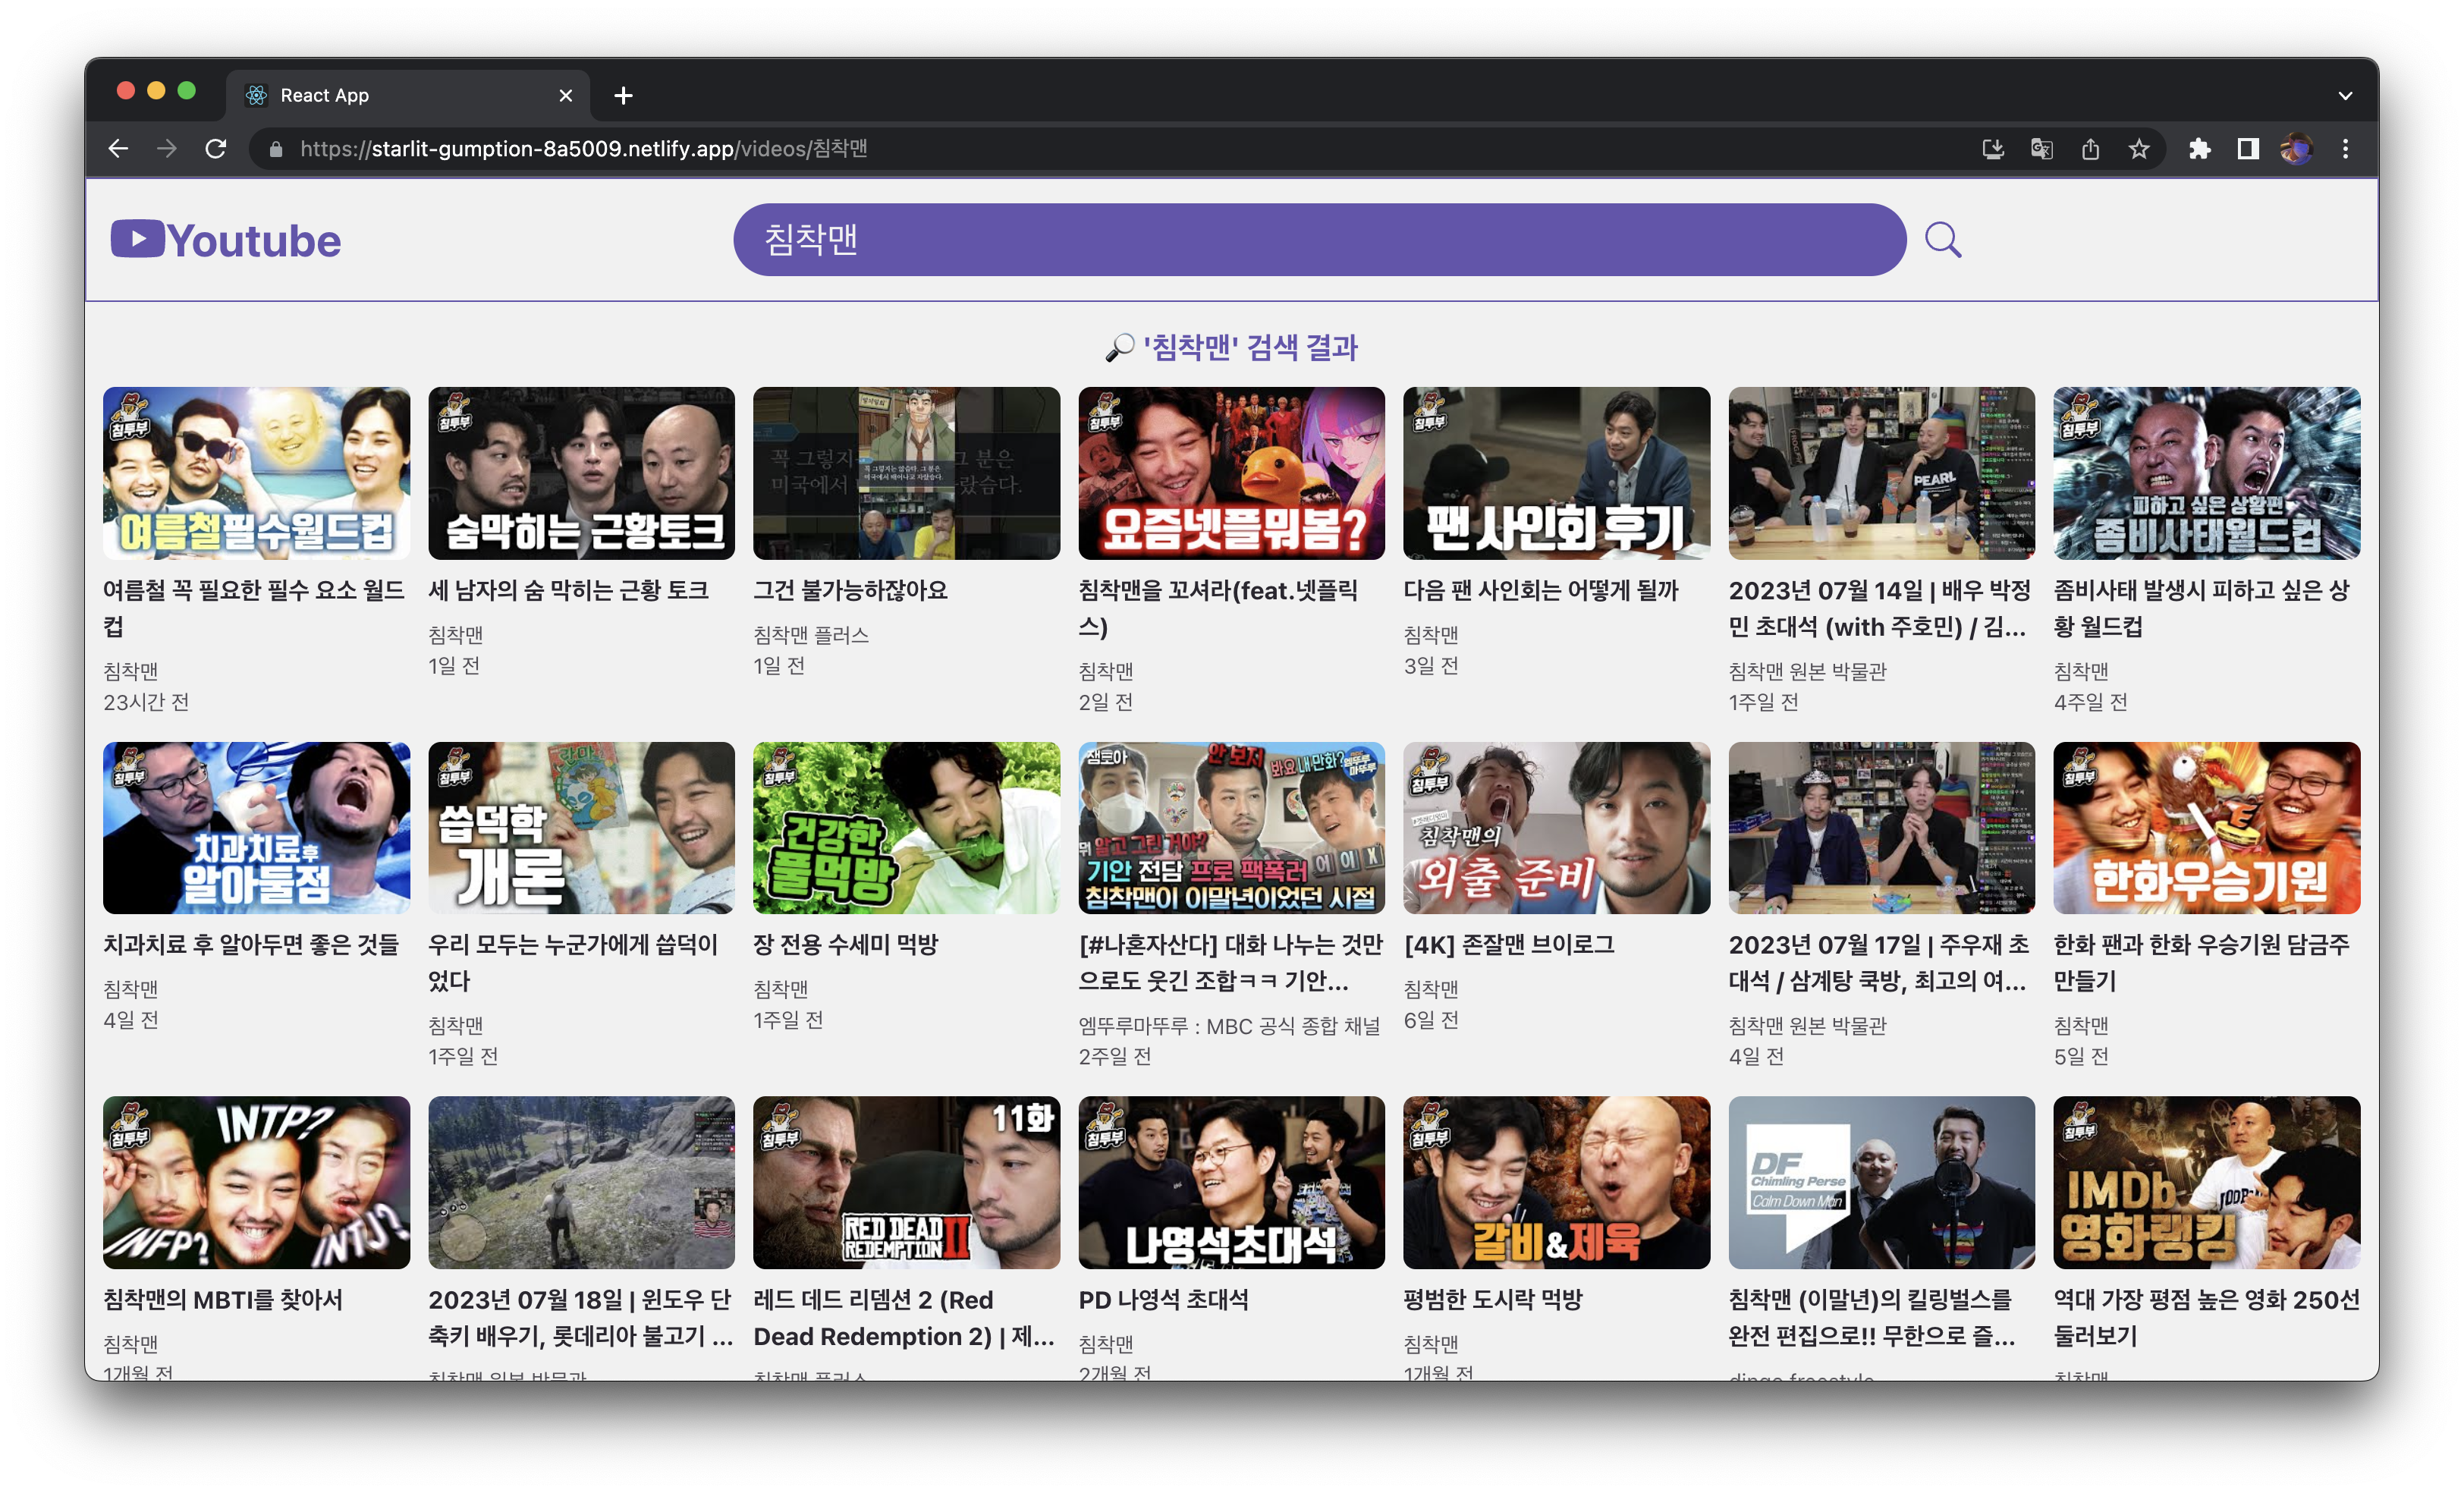This screenshot has height=1493, width=2464.
Task: Open the '팬 사인회 후기' thumbnail
Action: [x=1556, y=473]
